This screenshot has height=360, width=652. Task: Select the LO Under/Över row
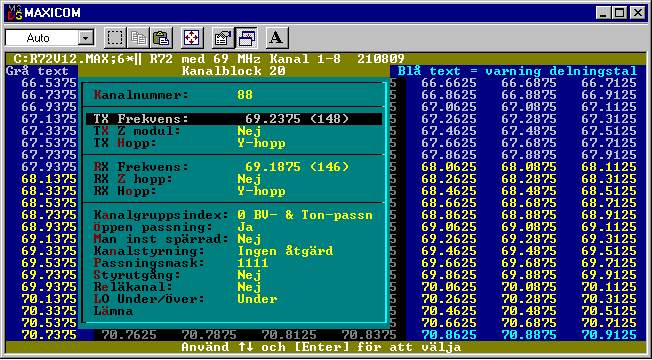(x=234, y=299)
